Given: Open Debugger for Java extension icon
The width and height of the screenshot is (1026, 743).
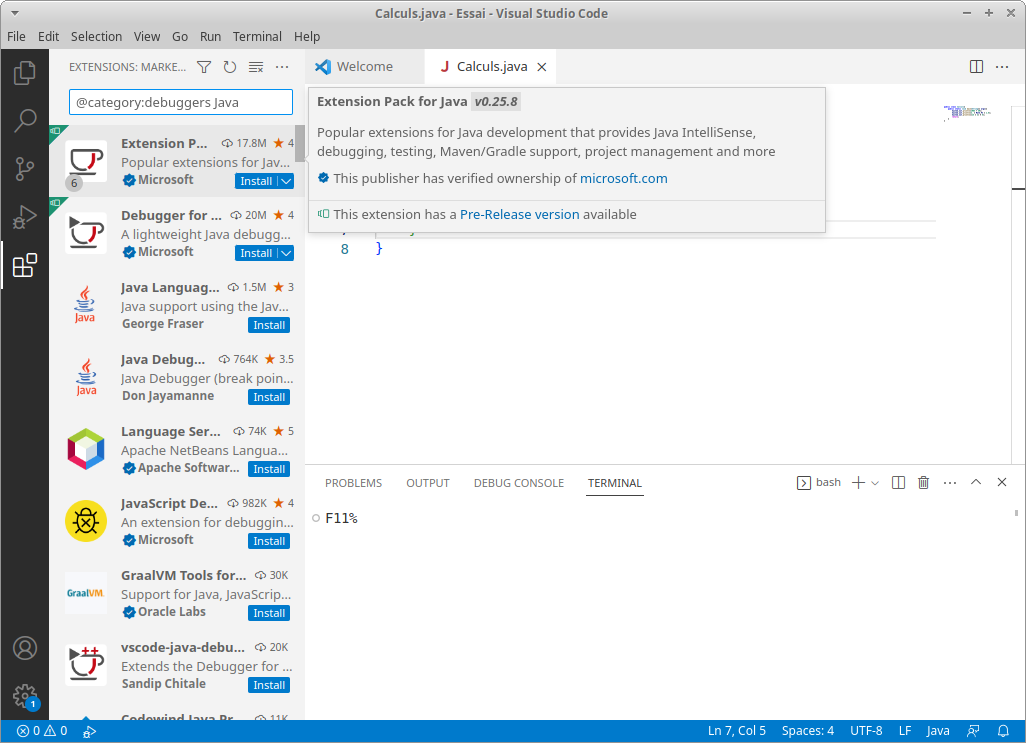Looking at the screenshot, I should click(86, 233).
